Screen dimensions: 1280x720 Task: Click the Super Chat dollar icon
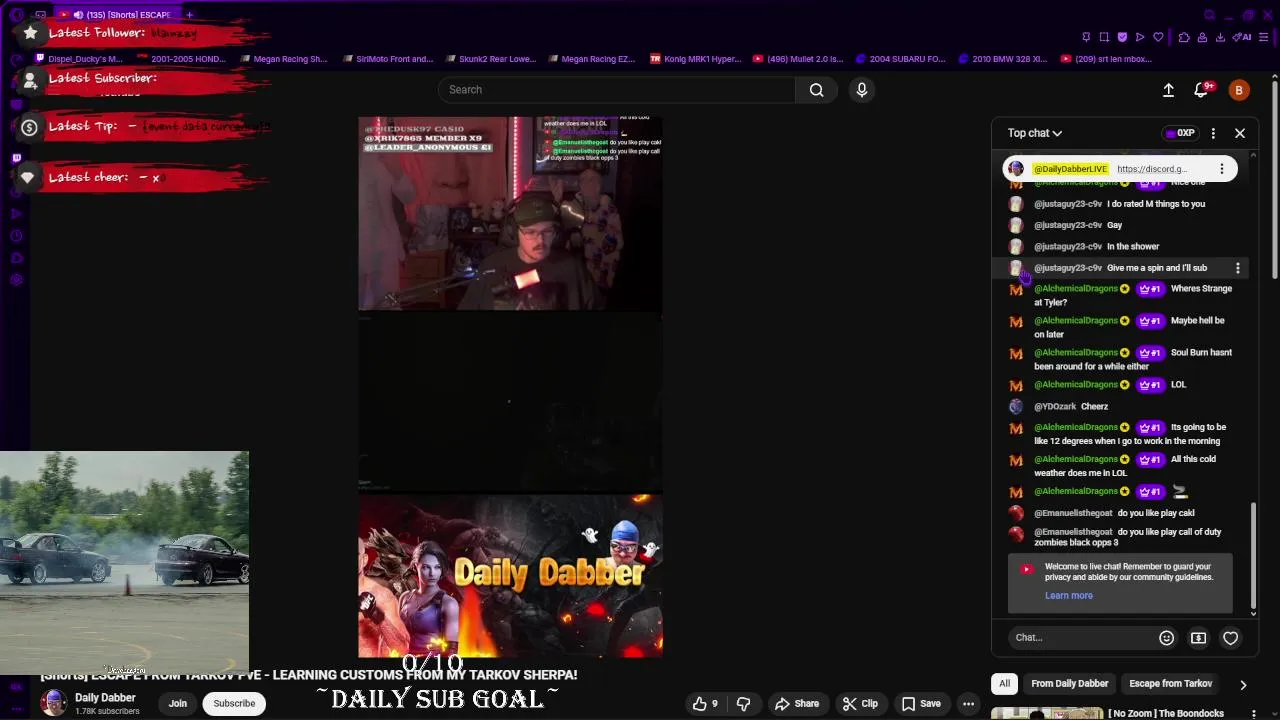(x=1198, y=638)
